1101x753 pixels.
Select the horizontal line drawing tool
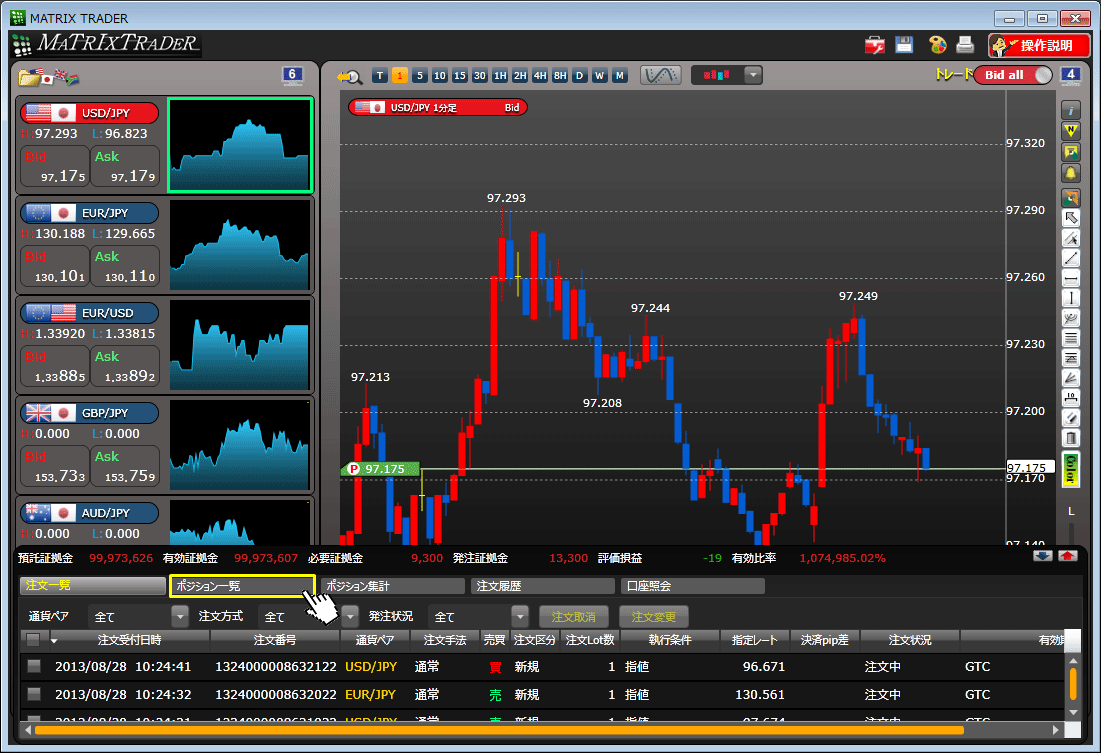pos(1070,279)
